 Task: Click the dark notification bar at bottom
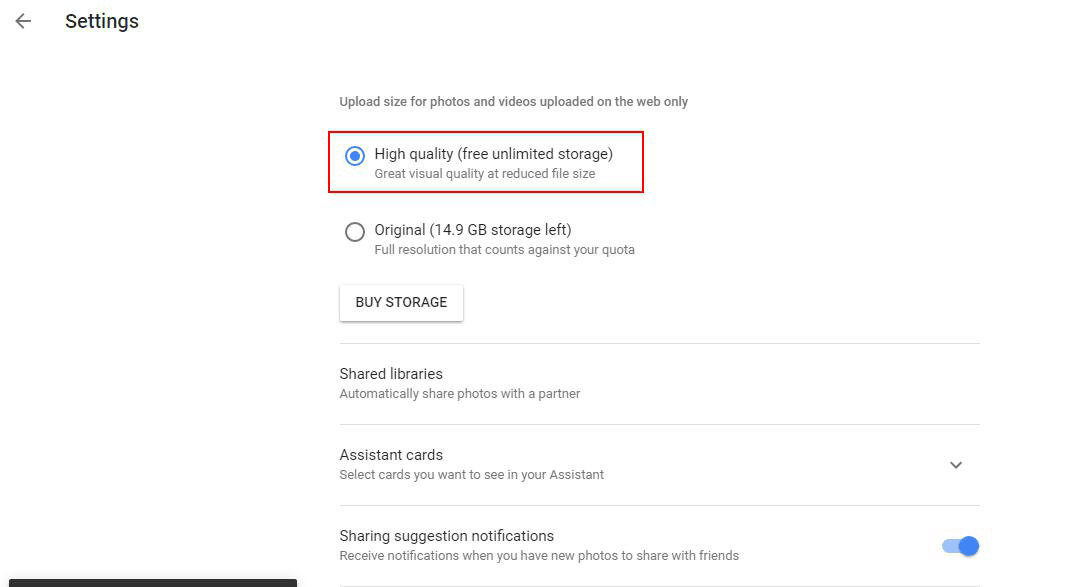148,582
